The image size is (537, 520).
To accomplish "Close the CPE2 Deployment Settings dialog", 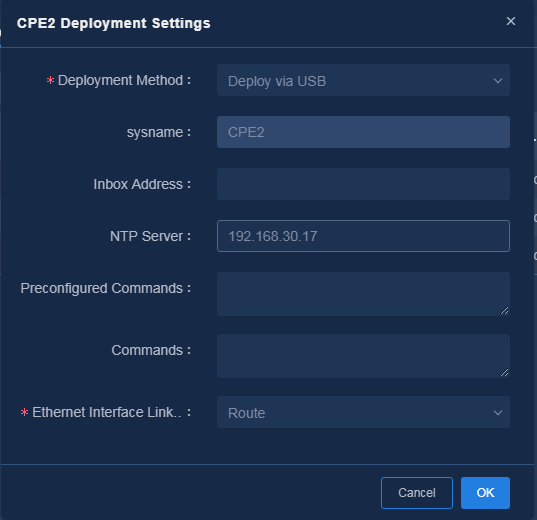I will coord(511,21).
